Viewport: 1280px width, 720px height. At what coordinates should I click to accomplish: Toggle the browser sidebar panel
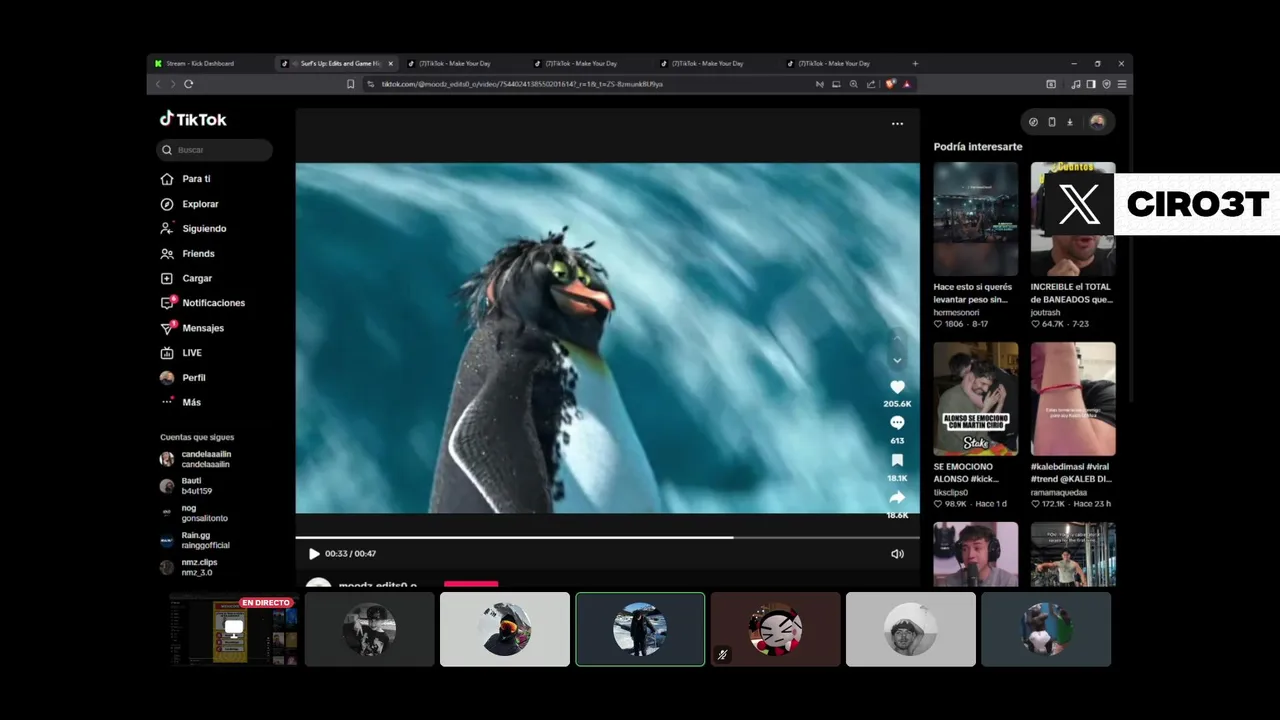(1091, 84)
